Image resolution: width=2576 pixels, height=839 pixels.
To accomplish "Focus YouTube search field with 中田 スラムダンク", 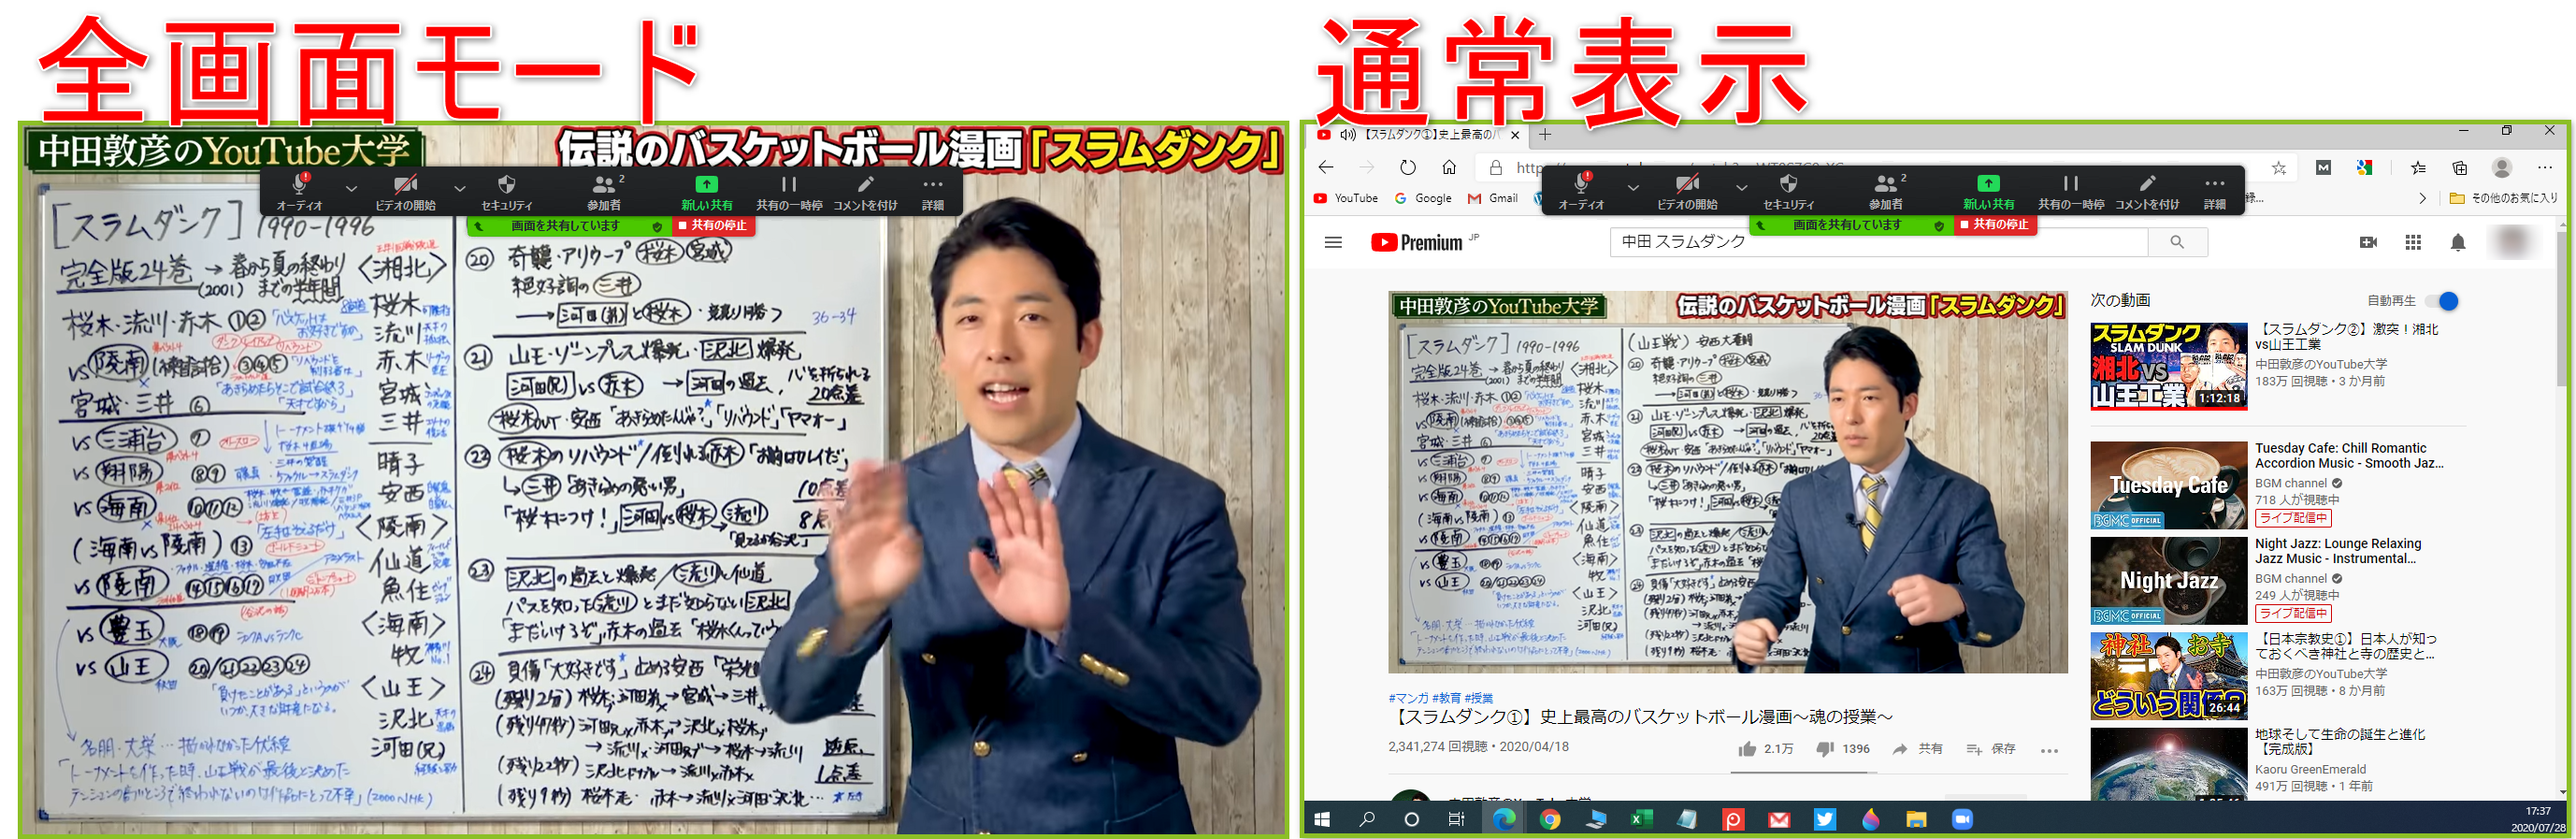I will click(1879, 242).
